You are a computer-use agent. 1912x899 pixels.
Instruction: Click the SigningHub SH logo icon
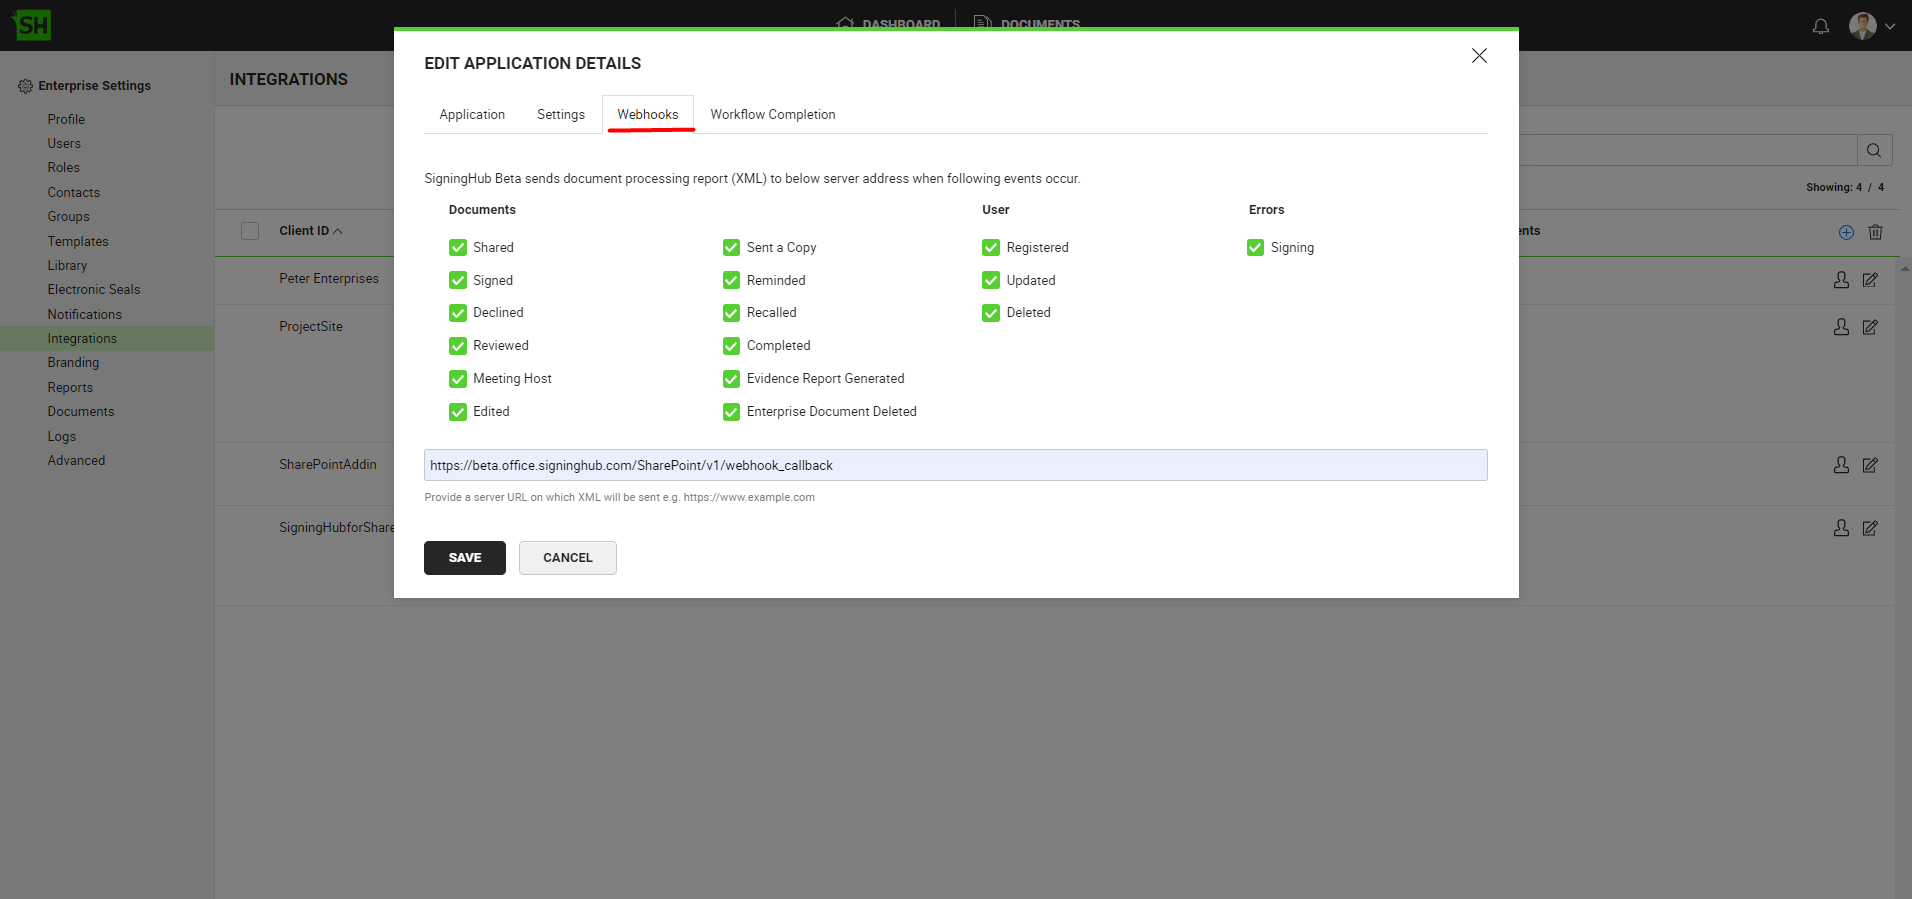point(32,25)
